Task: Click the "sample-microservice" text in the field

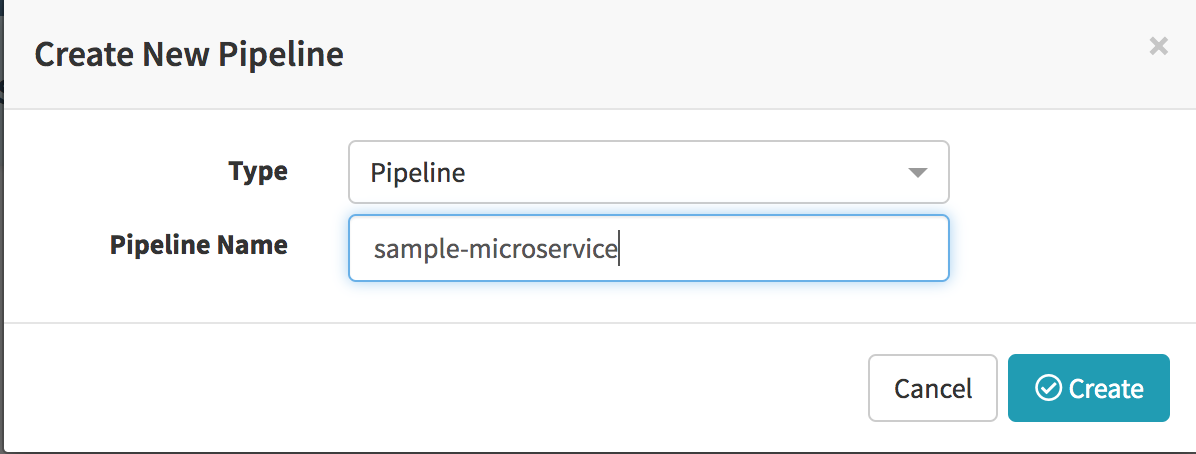Action: 495,248
